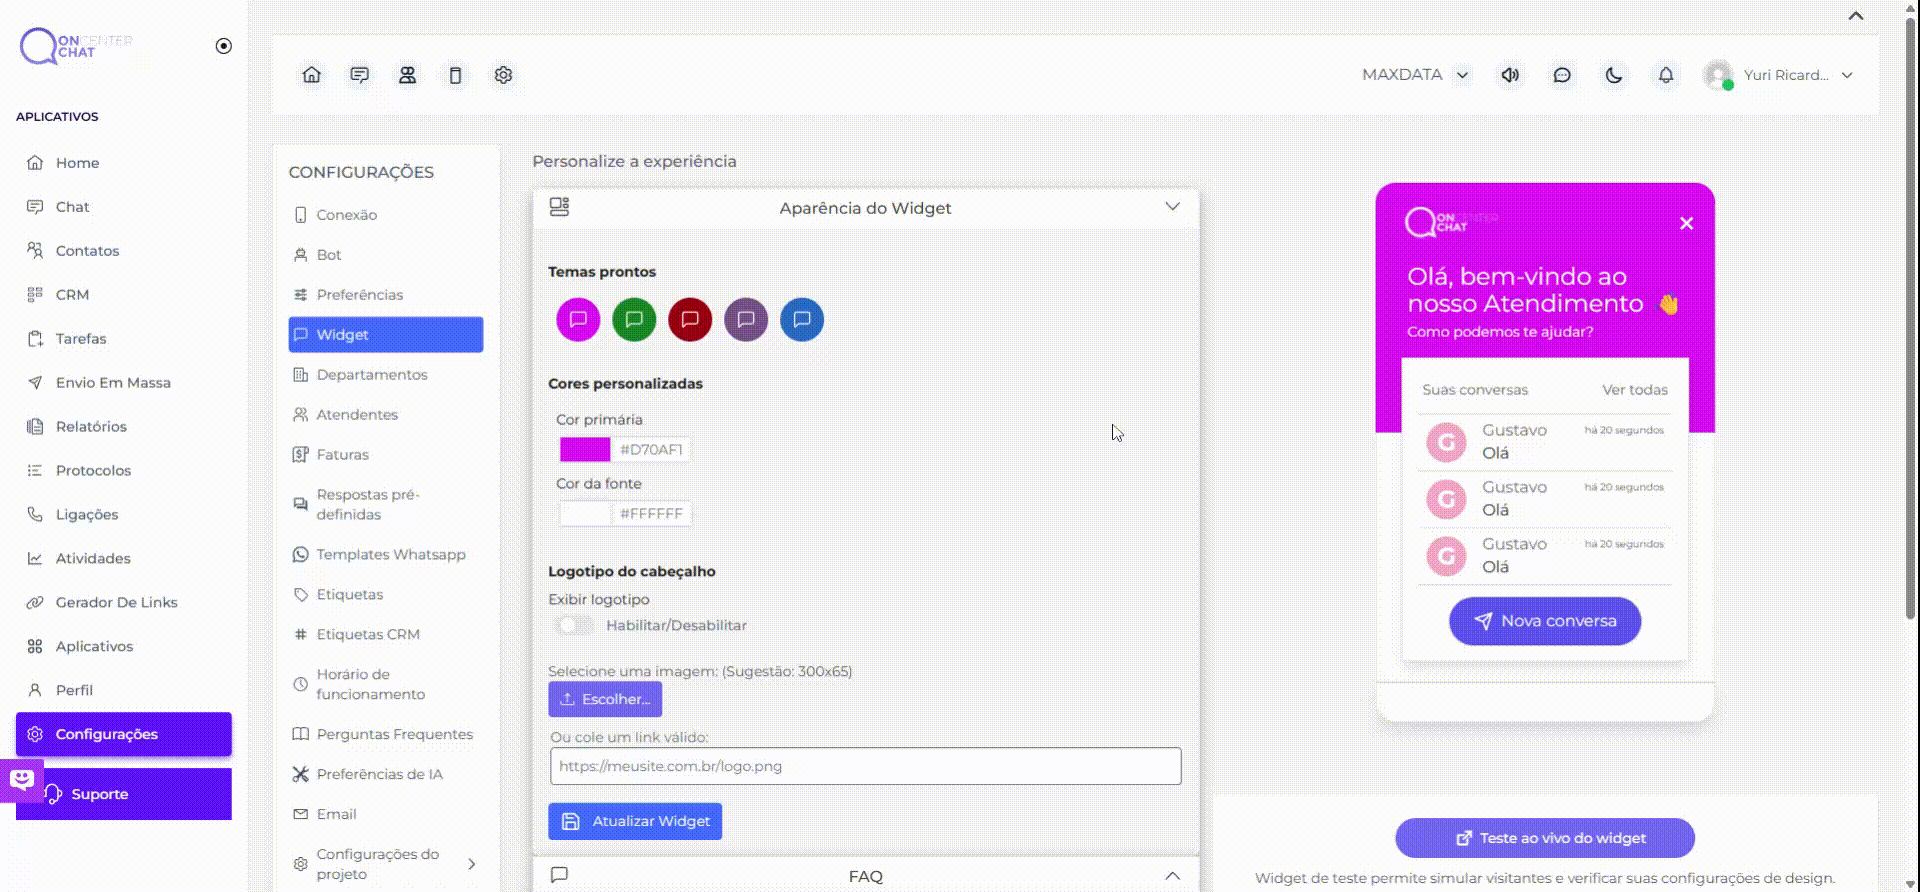Collapse the Aparência do Widget section
The image size is (1920, 892).
click(1172, 207)
